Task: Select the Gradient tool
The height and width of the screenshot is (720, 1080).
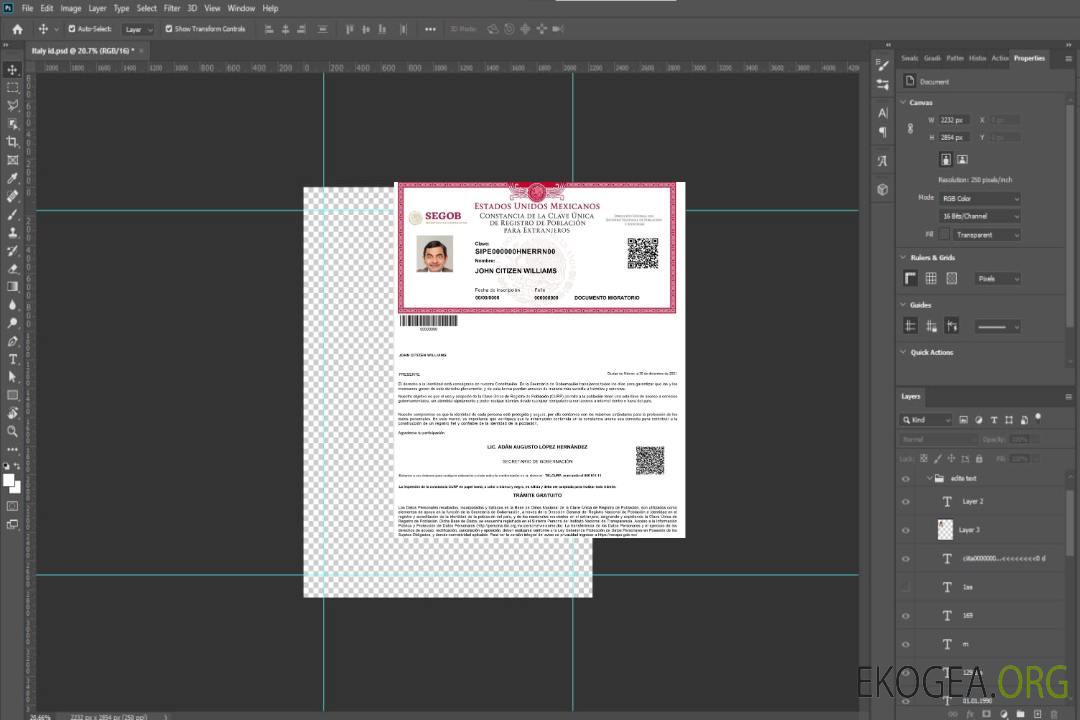Action: click(x=12, y=287)
